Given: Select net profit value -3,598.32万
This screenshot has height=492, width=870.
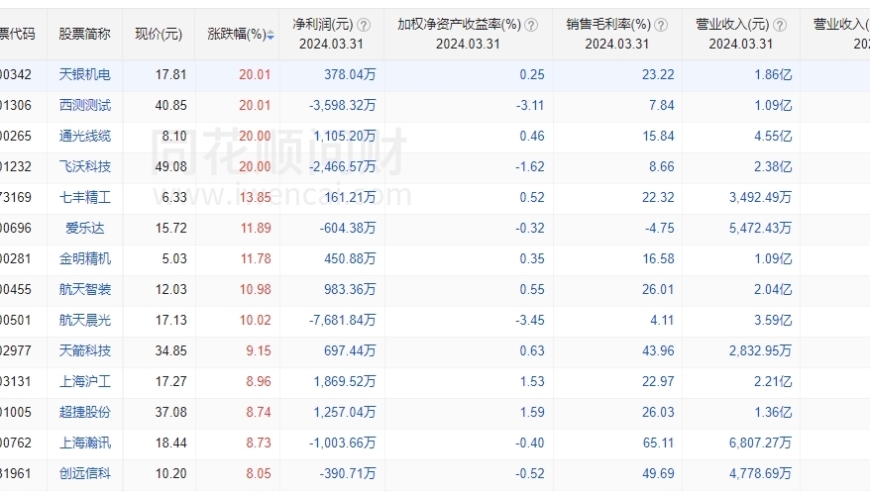Looking at the screenshot, I should [x=343, y=105].
